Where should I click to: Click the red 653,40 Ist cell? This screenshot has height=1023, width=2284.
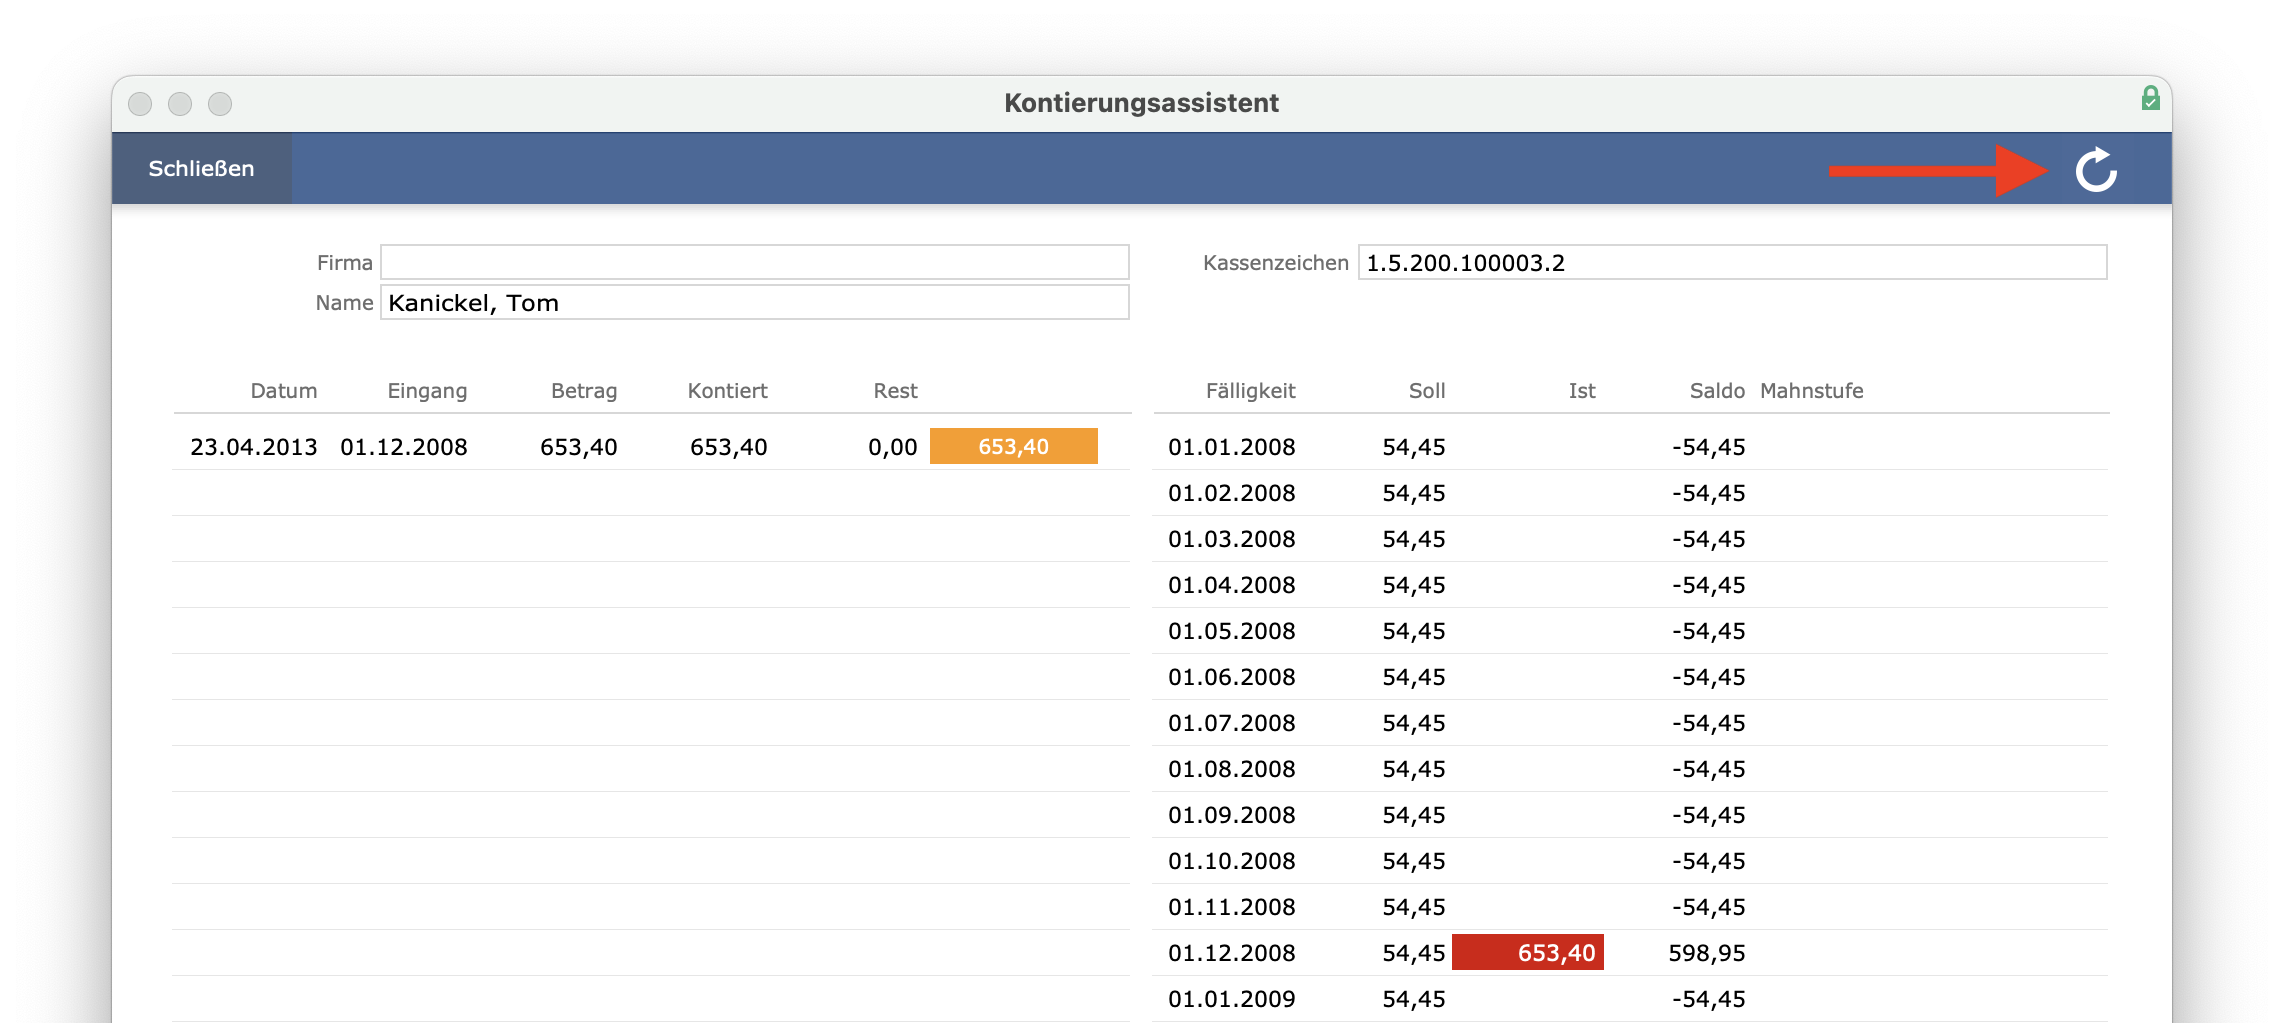point(1528,952)
